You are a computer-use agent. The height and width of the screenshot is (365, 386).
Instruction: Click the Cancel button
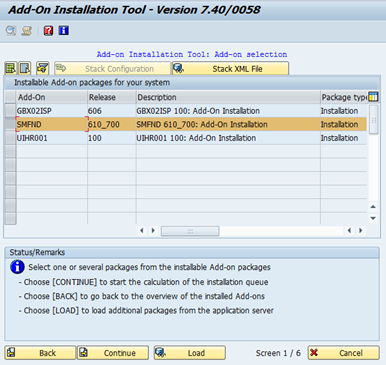[x=344, y=353]
